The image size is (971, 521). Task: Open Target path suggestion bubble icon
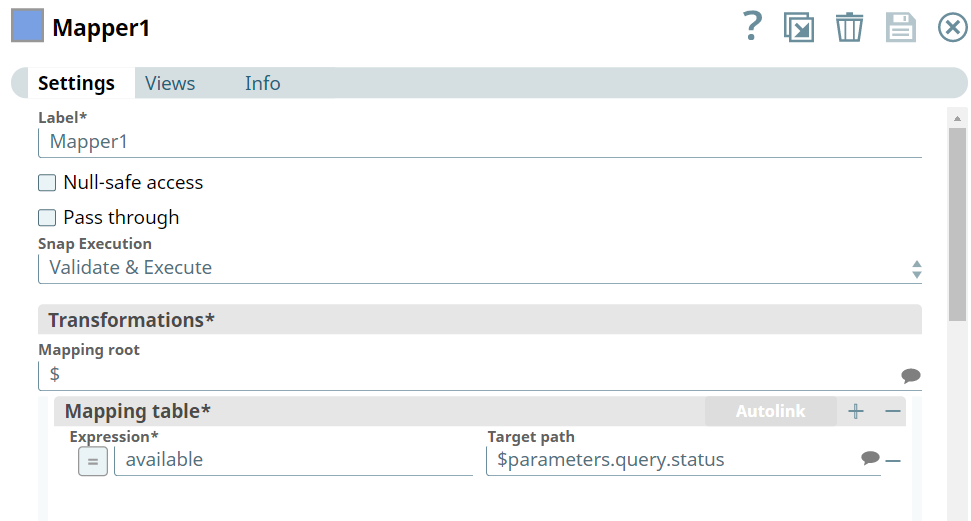870,458
